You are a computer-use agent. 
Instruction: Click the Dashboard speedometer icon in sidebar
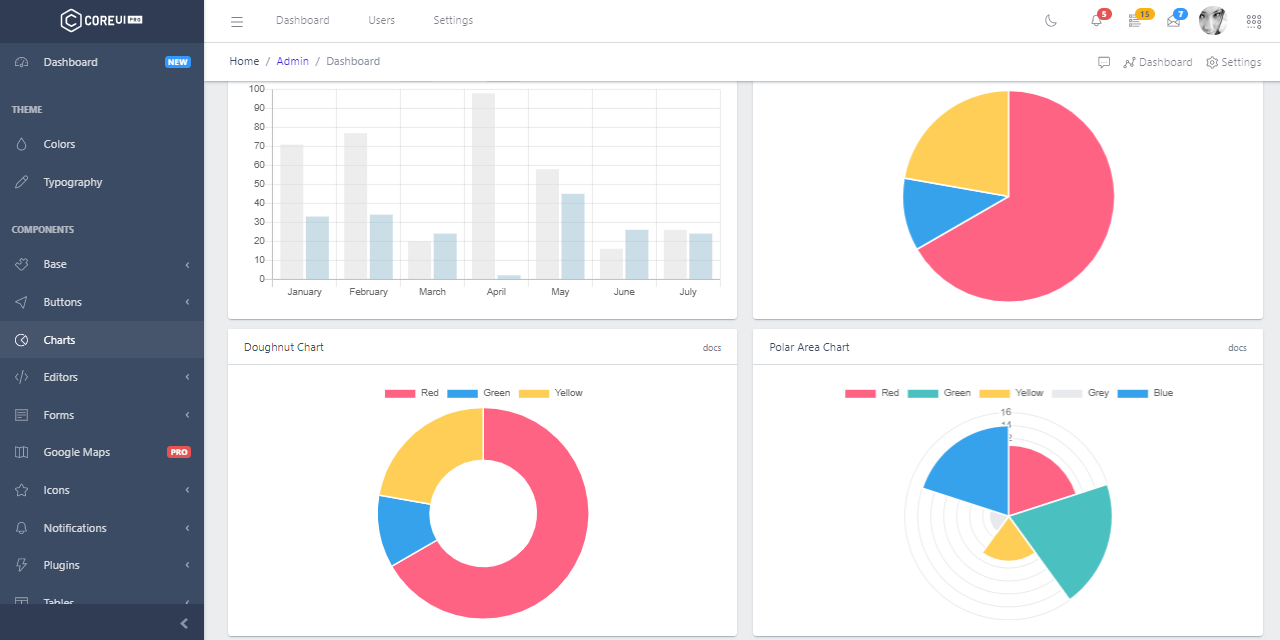point(22,62)
